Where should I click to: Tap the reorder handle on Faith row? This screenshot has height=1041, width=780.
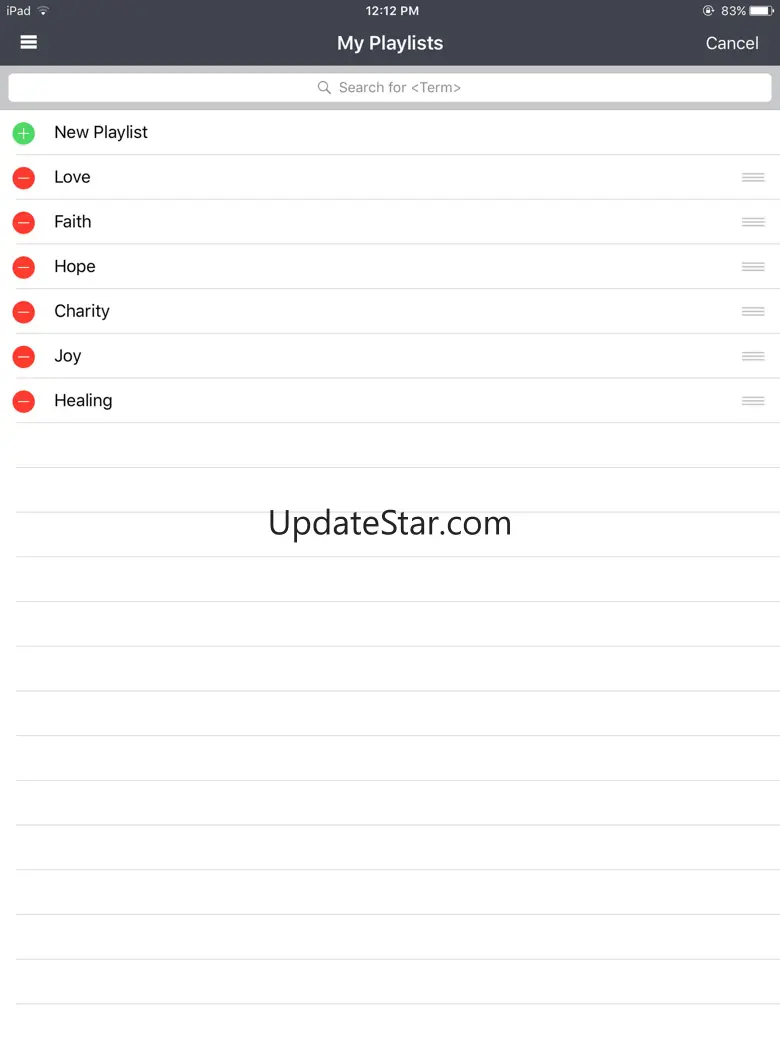[753, 222]
